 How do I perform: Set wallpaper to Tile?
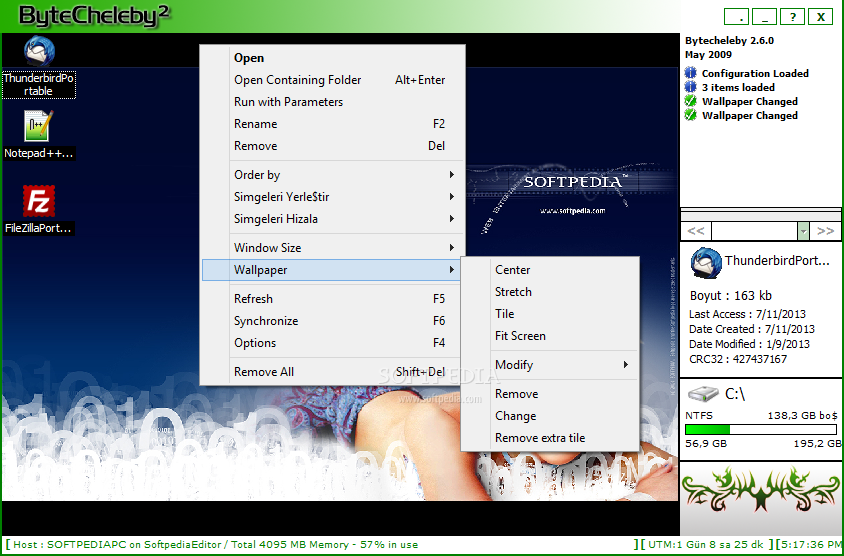click(x=550, y=314)
